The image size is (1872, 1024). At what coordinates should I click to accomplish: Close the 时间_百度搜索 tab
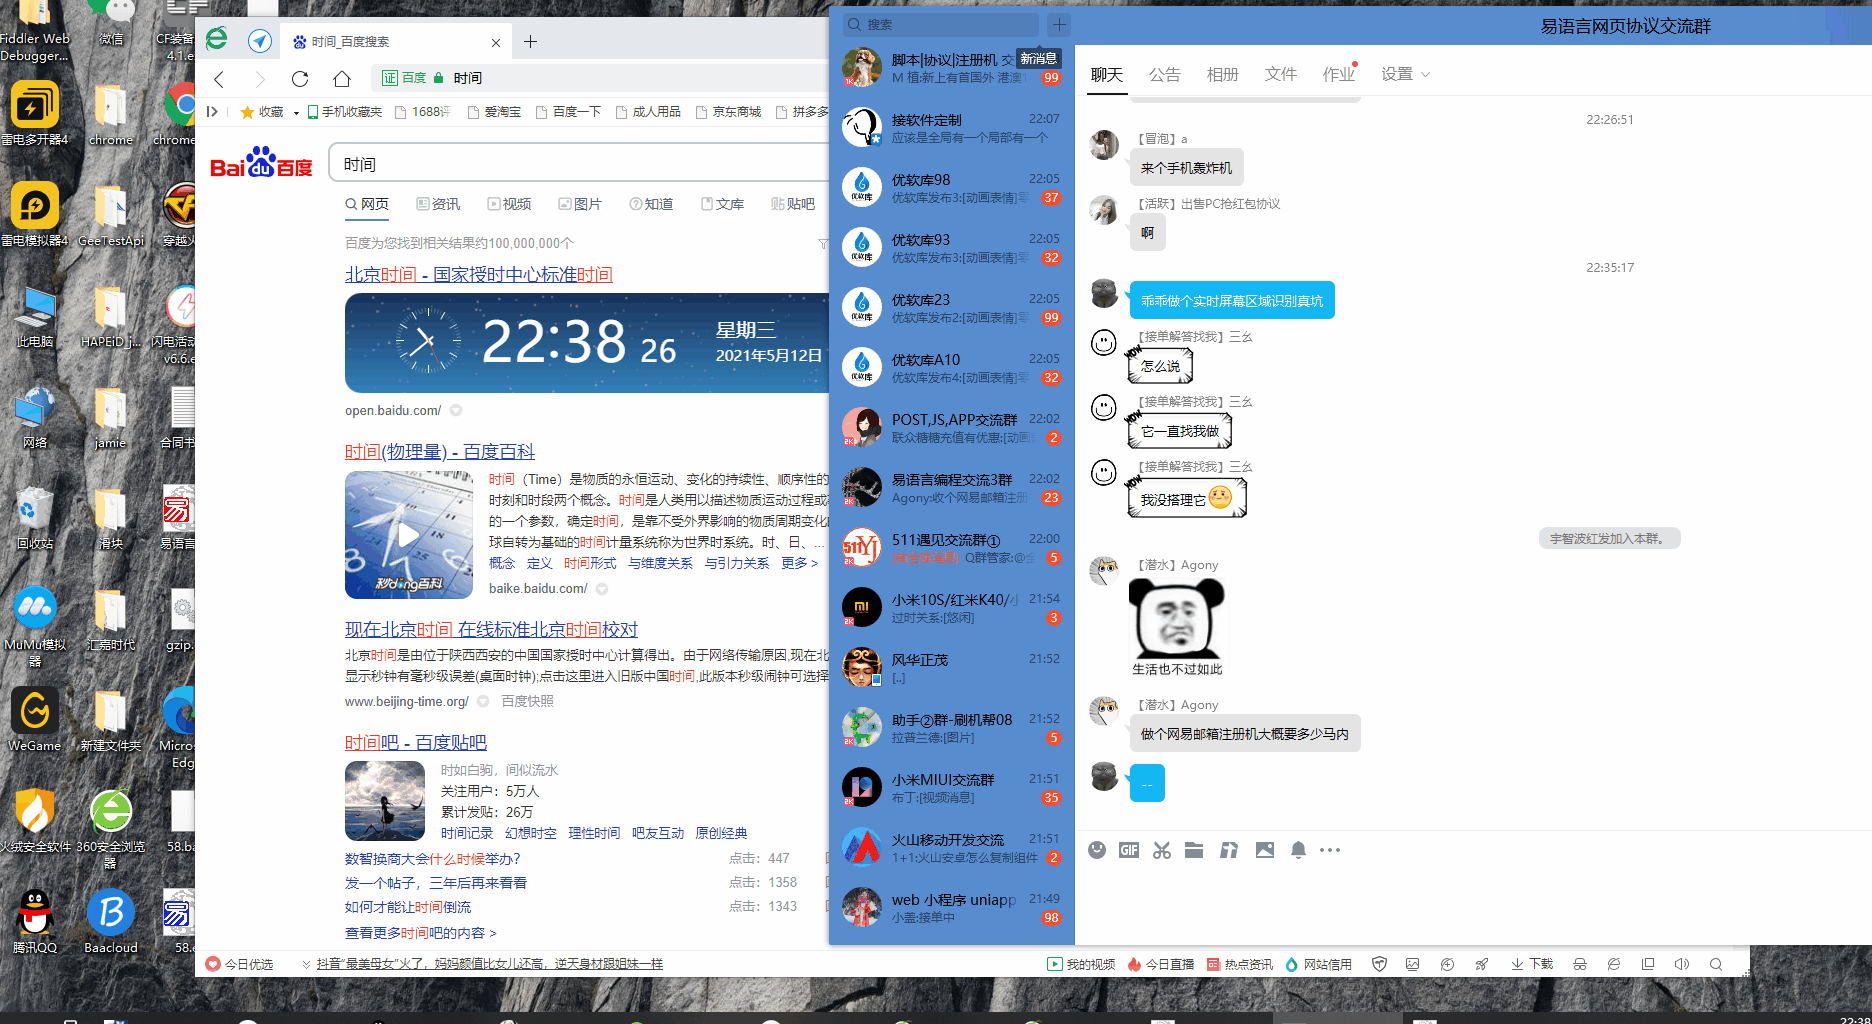(x=496, y=43)
